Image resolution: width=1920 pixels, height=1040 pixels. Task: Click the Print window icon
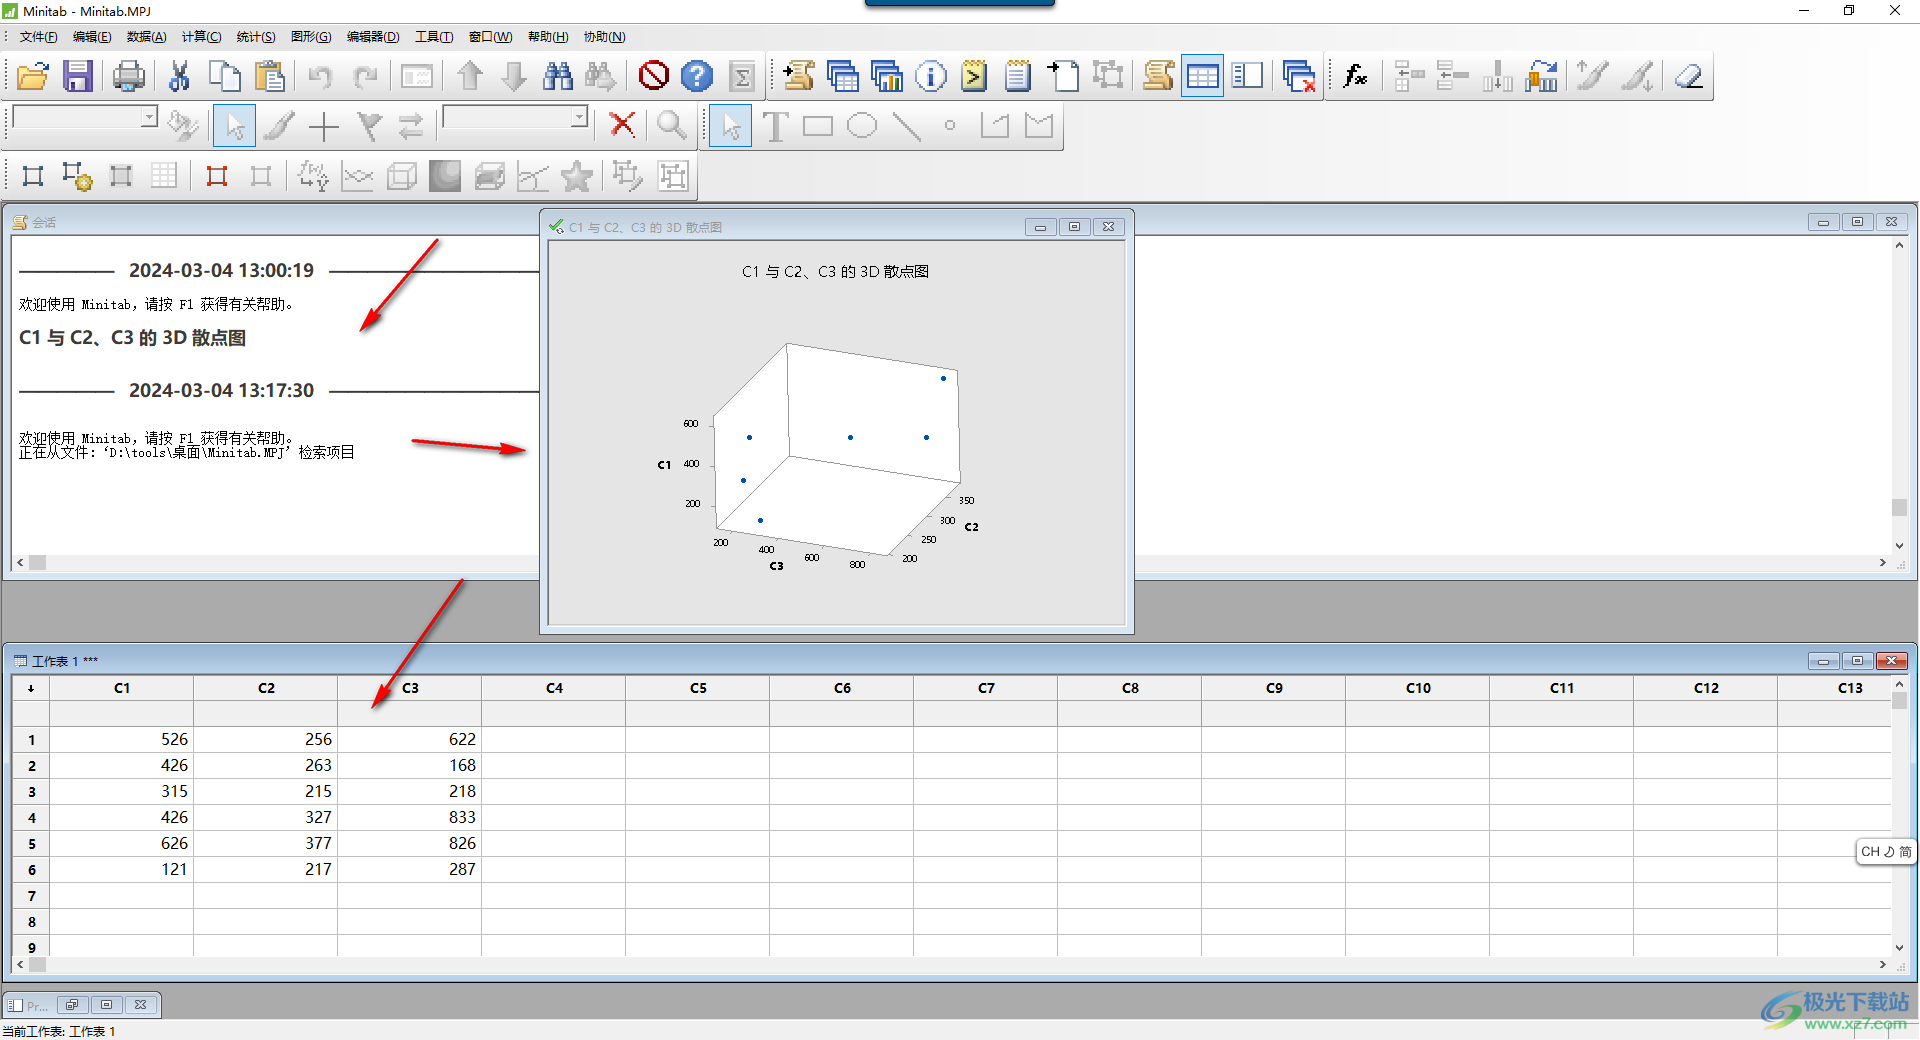128,76
